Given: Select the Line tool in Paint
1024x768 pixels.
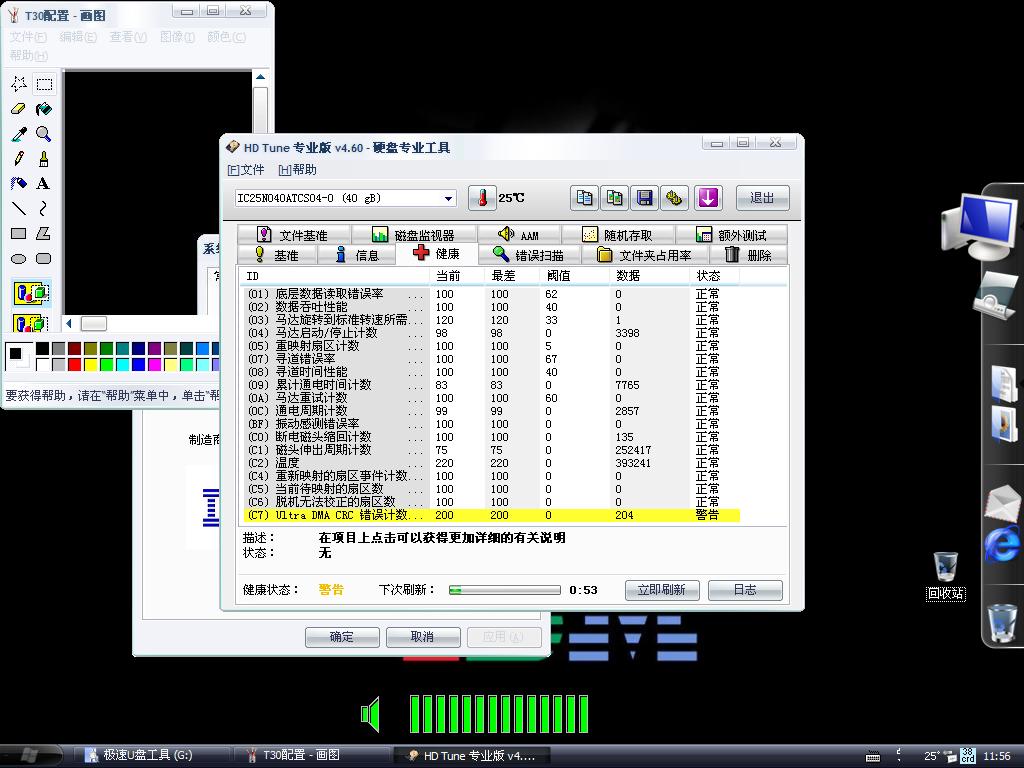Looking at the screenshot, I should tap(17, 206).
